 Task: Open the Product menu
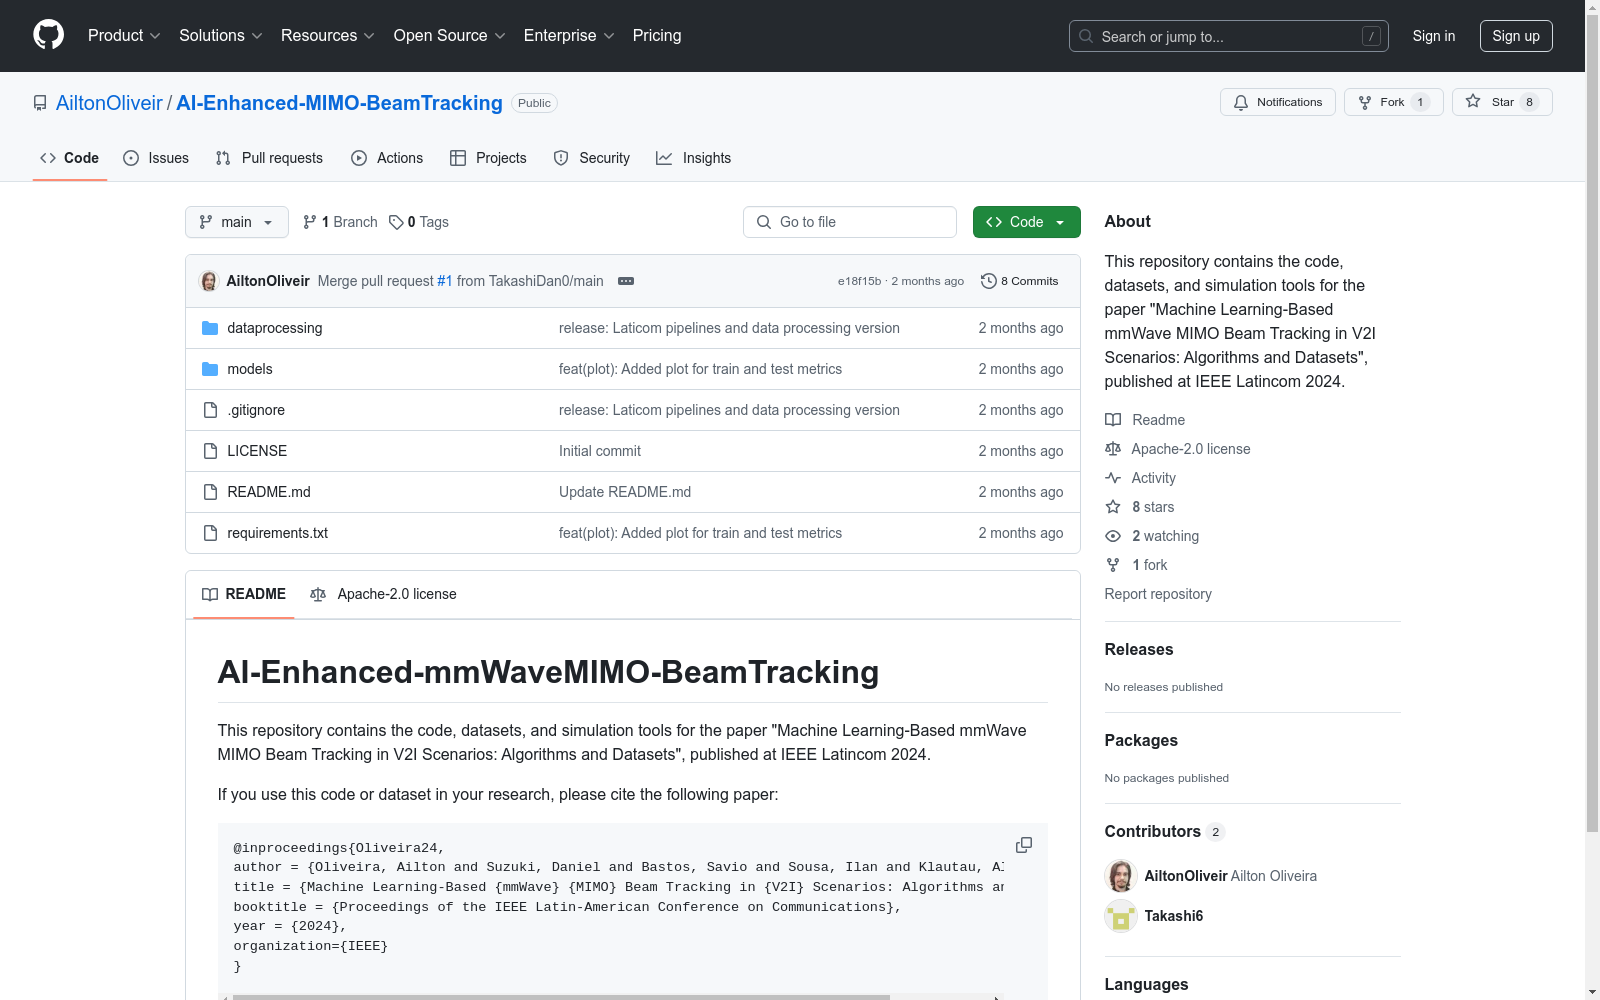[x=124, y=36]
